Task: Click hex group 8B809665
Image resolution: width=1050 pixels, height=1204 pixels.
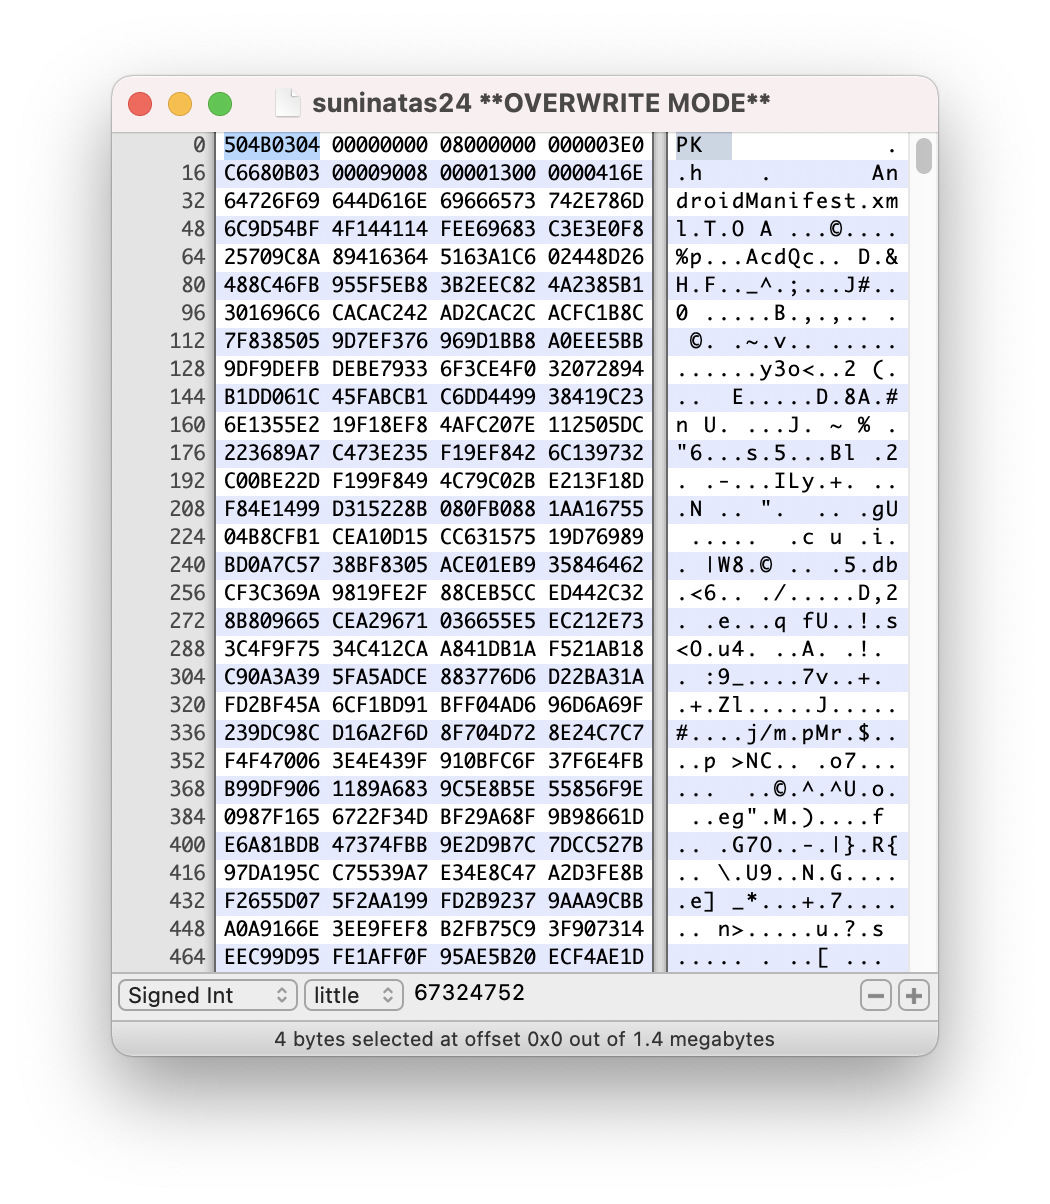Action: click(x=272, y=621)
